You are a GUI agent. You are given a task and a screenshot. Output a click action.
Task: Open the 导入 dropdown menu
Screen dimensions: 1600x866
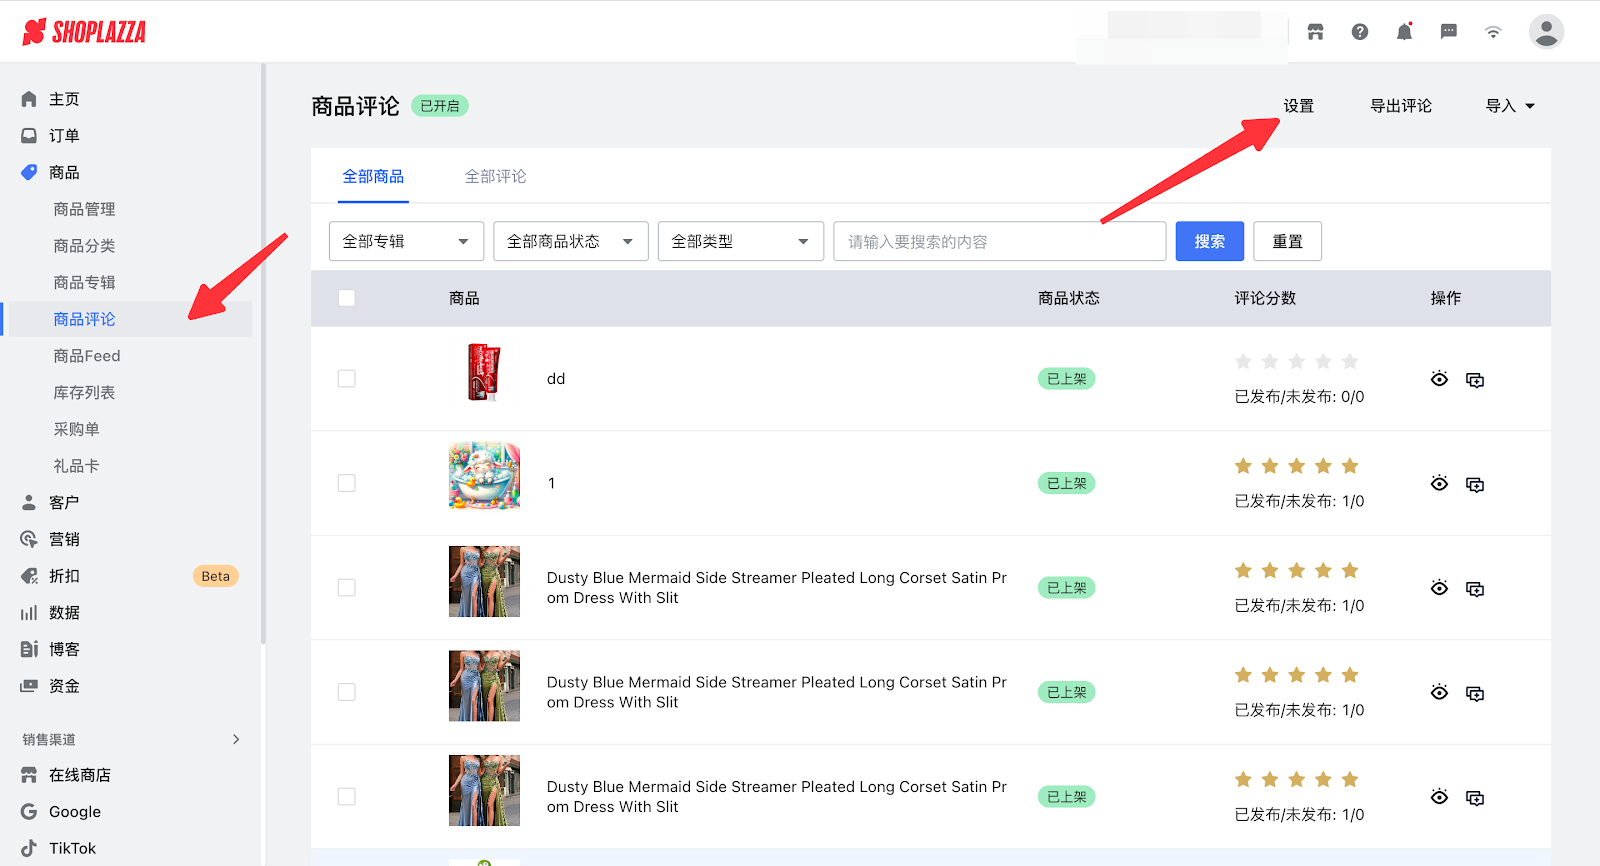click(x=1509, y=106)
